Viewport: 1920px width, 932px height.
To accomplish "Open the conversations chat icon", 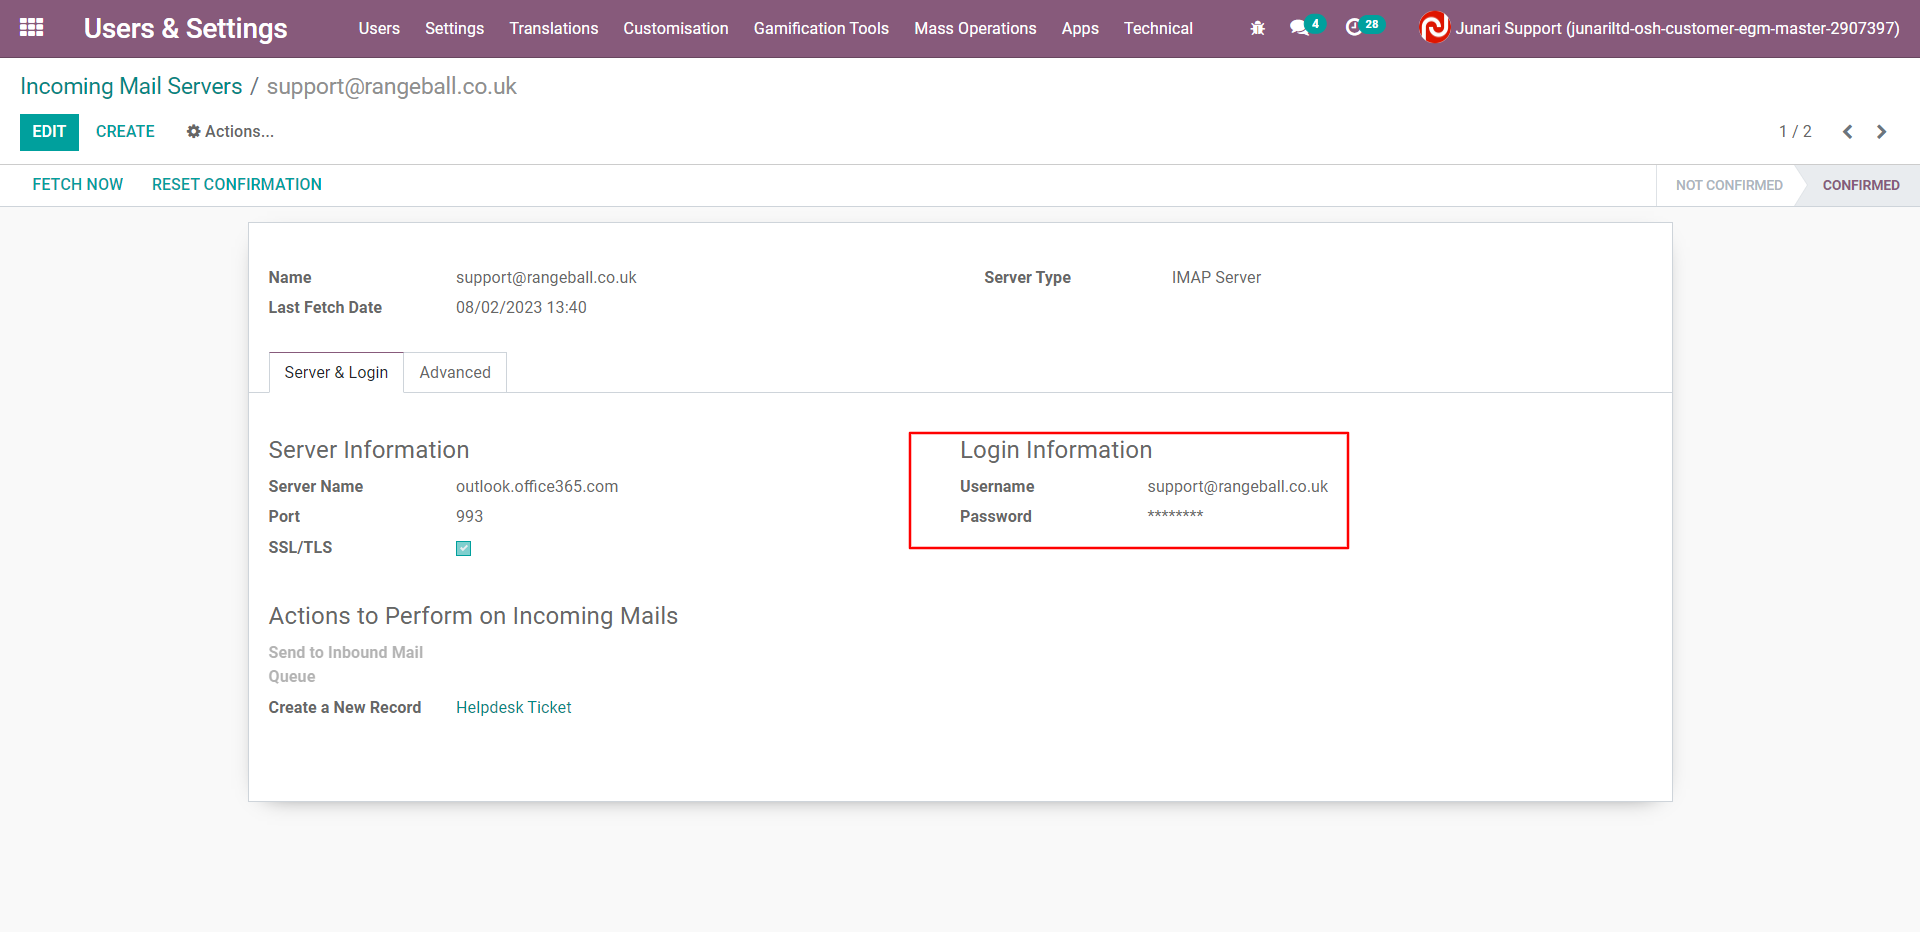I will (1300, 28).
